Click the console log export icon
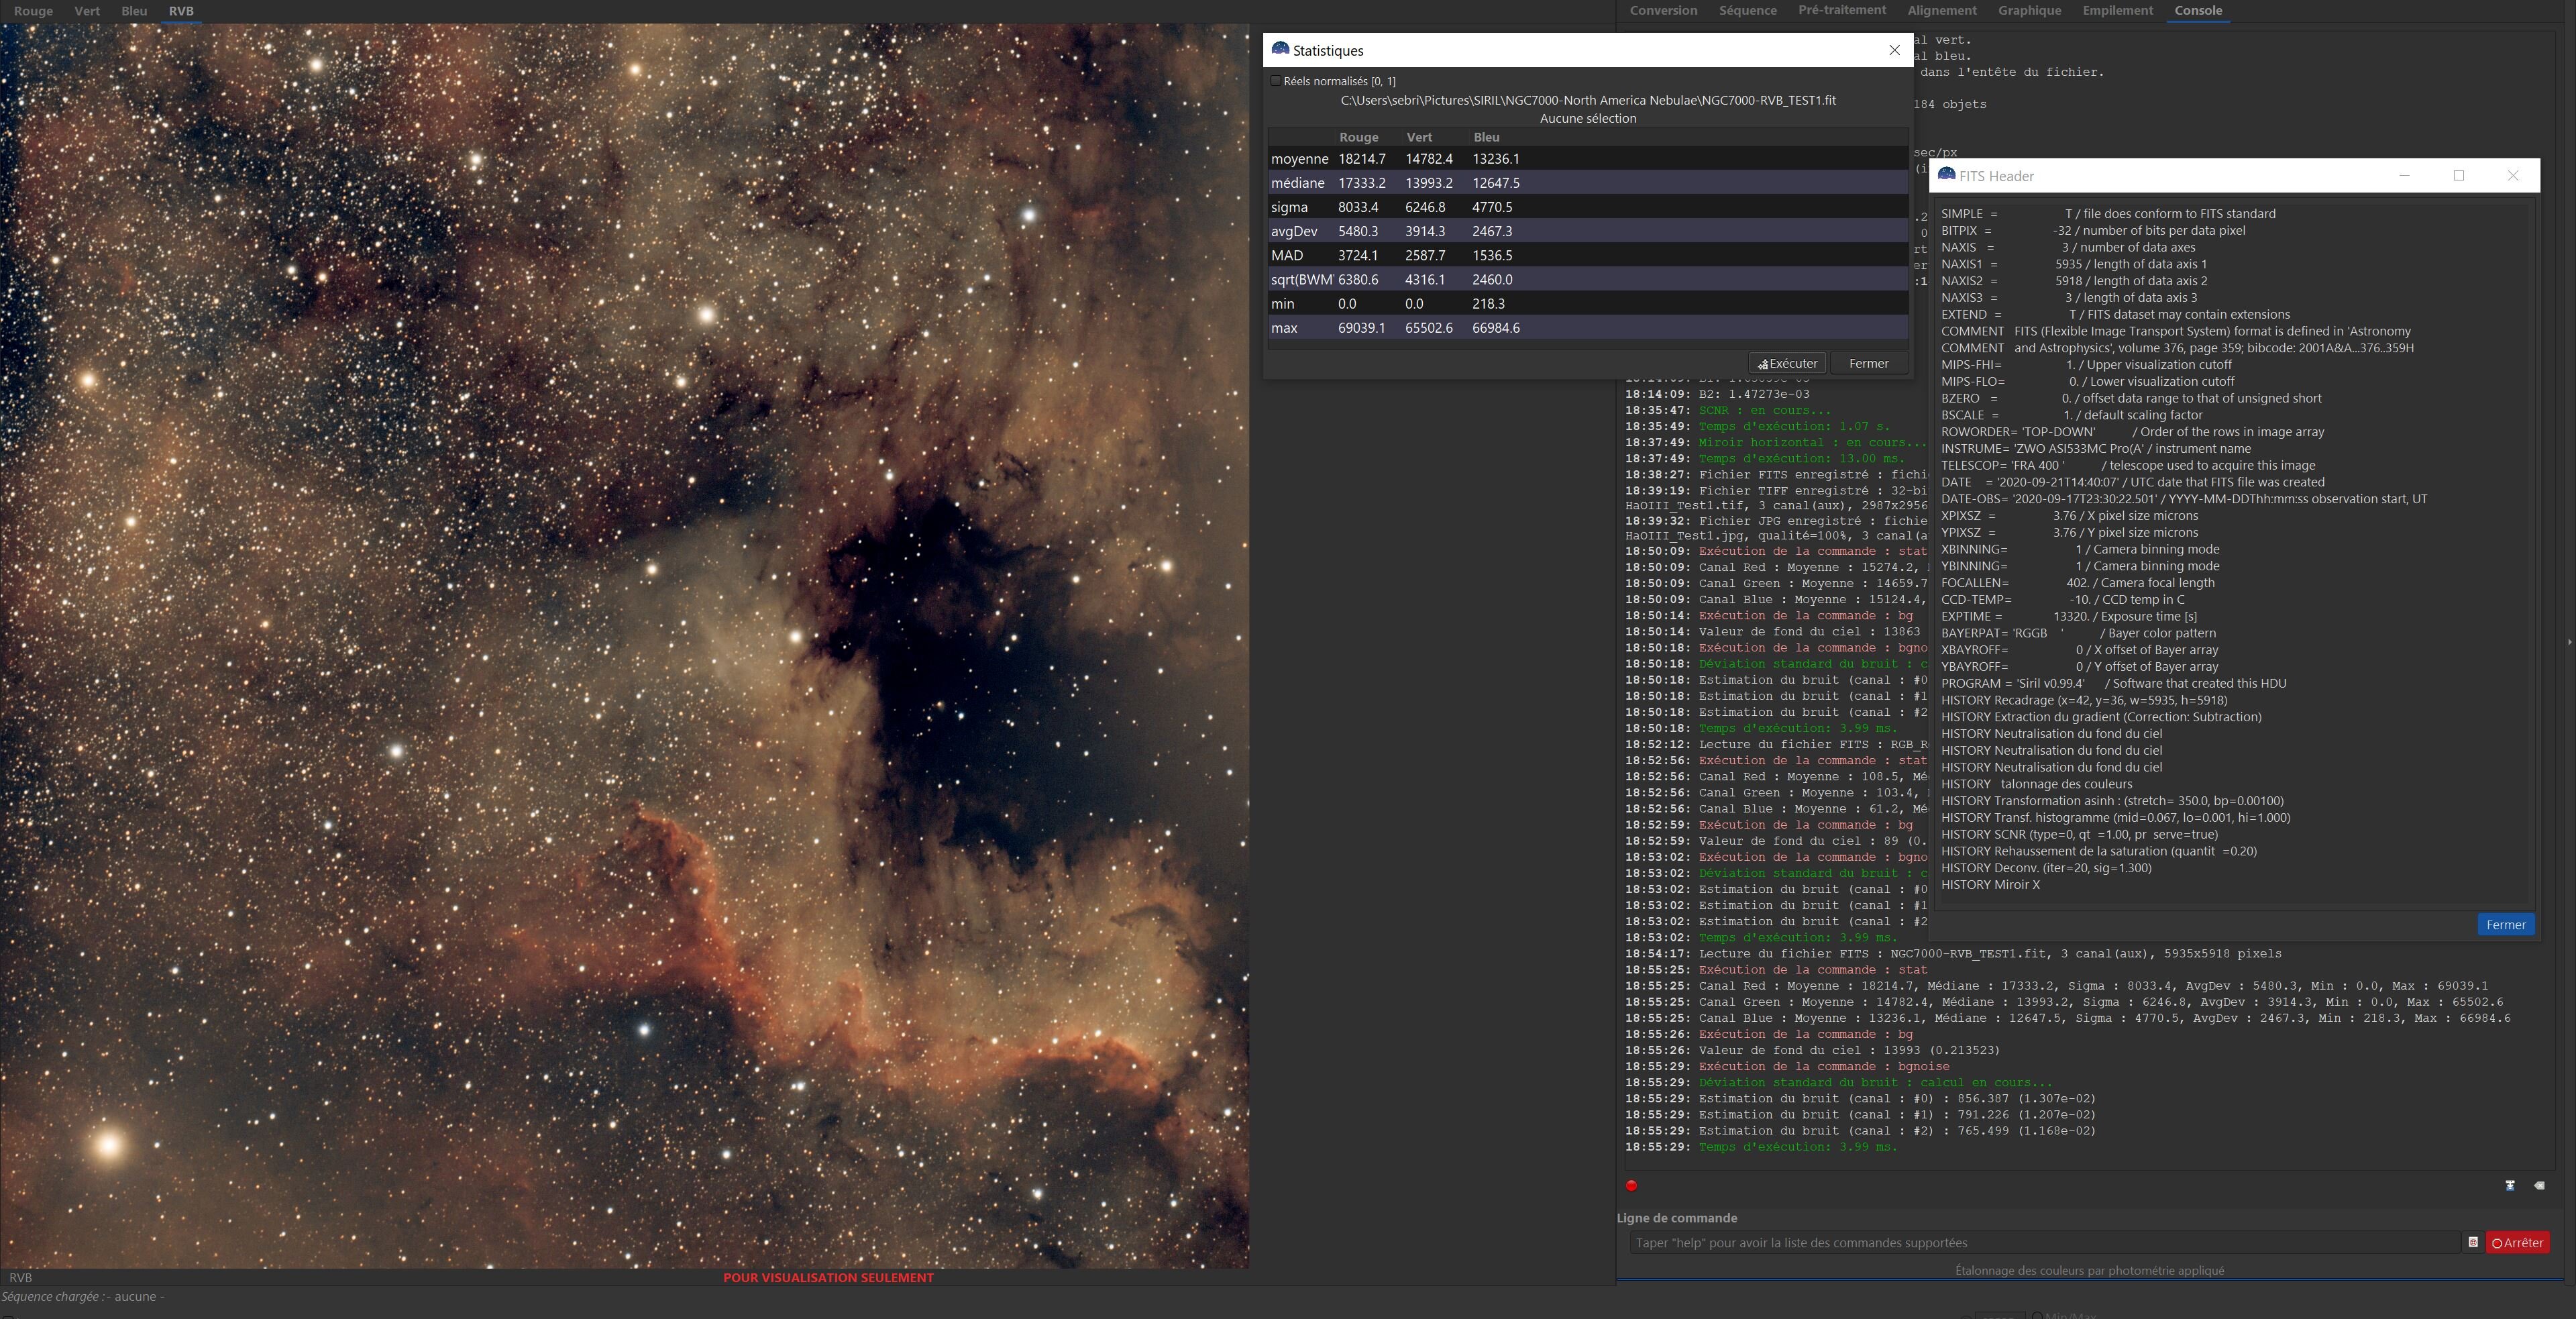This screenshot has height=1319, width=2576. pos(2509,1185)
